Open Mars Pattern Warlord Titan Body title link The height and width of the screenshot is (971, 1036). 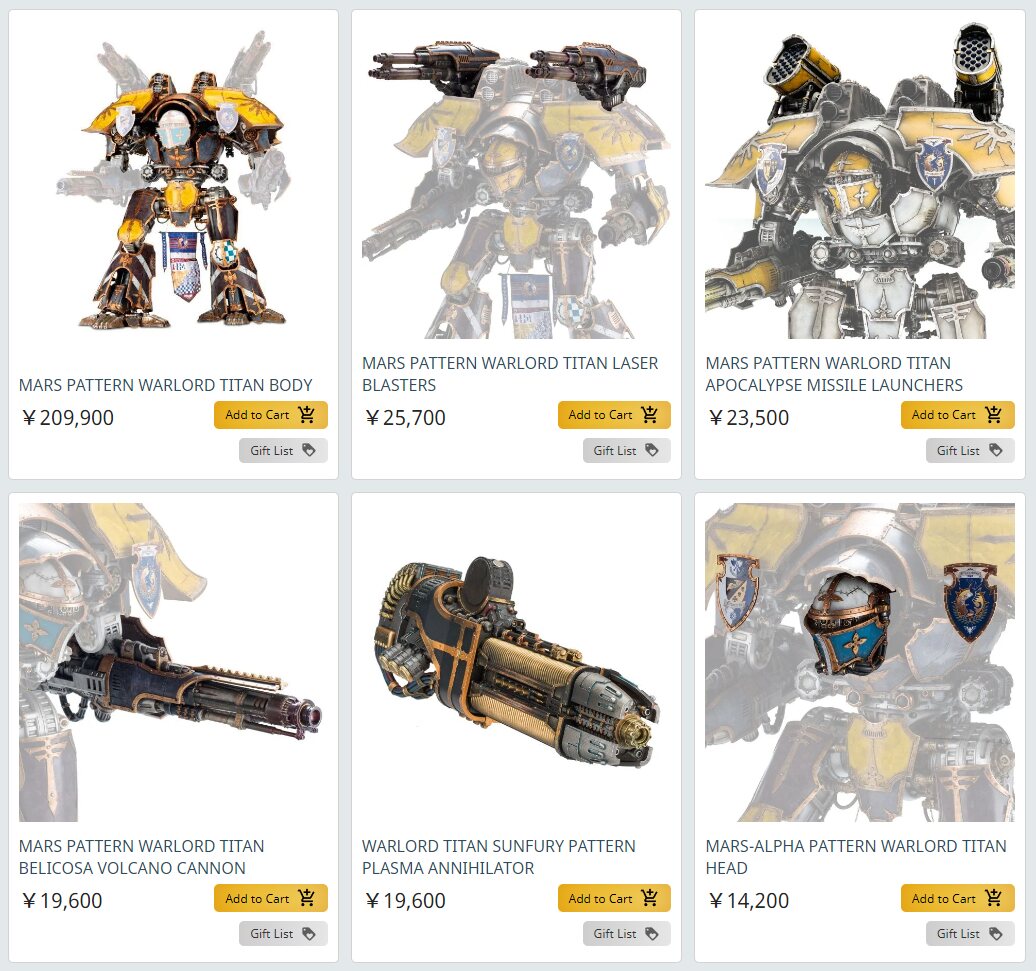click(x=165, y=385)
